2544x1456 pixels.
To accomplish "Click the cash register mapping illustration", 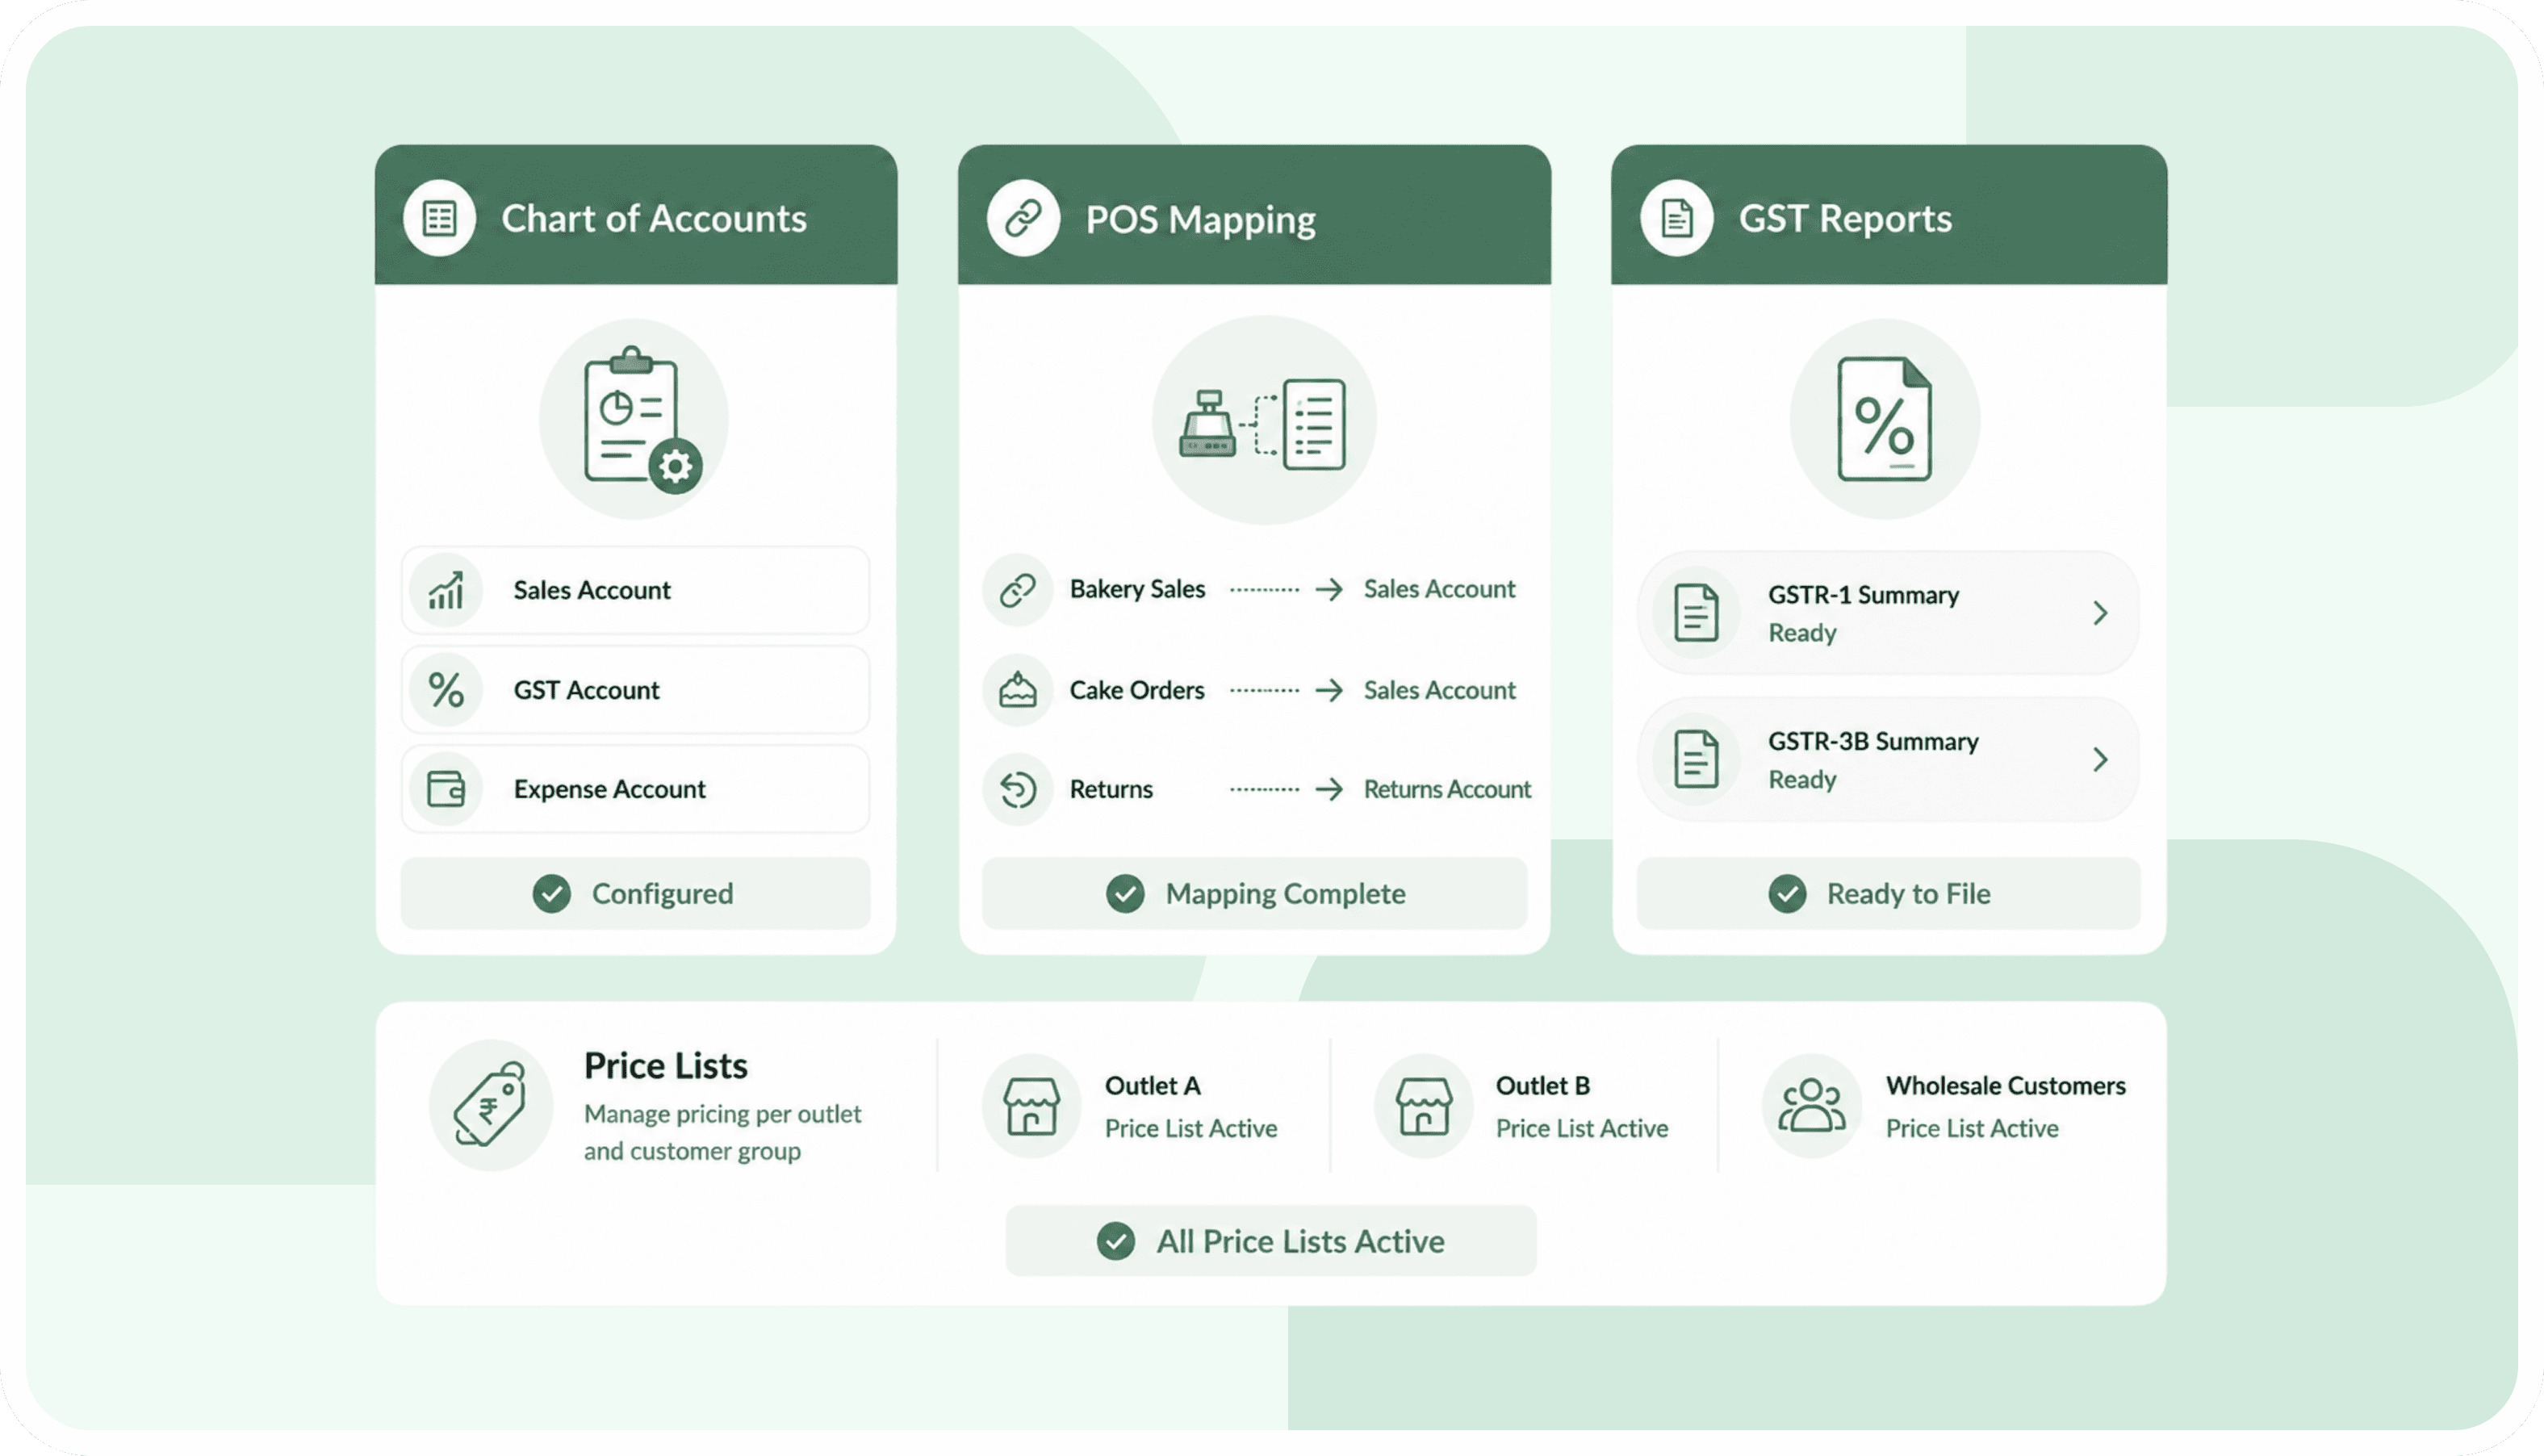I will click(x=1264, y=421).
